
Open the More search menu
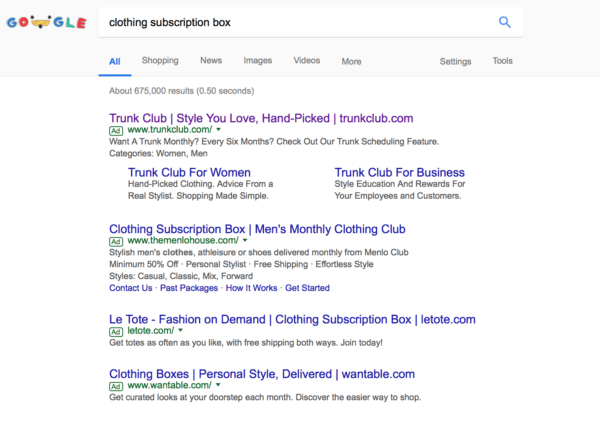click(351, 62)
